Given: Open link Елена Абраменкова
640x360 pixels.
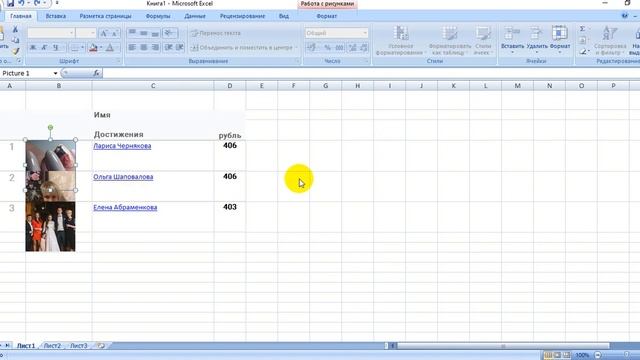Looking at the screenshot, I should pyautogui.click(x=125, y=207).
